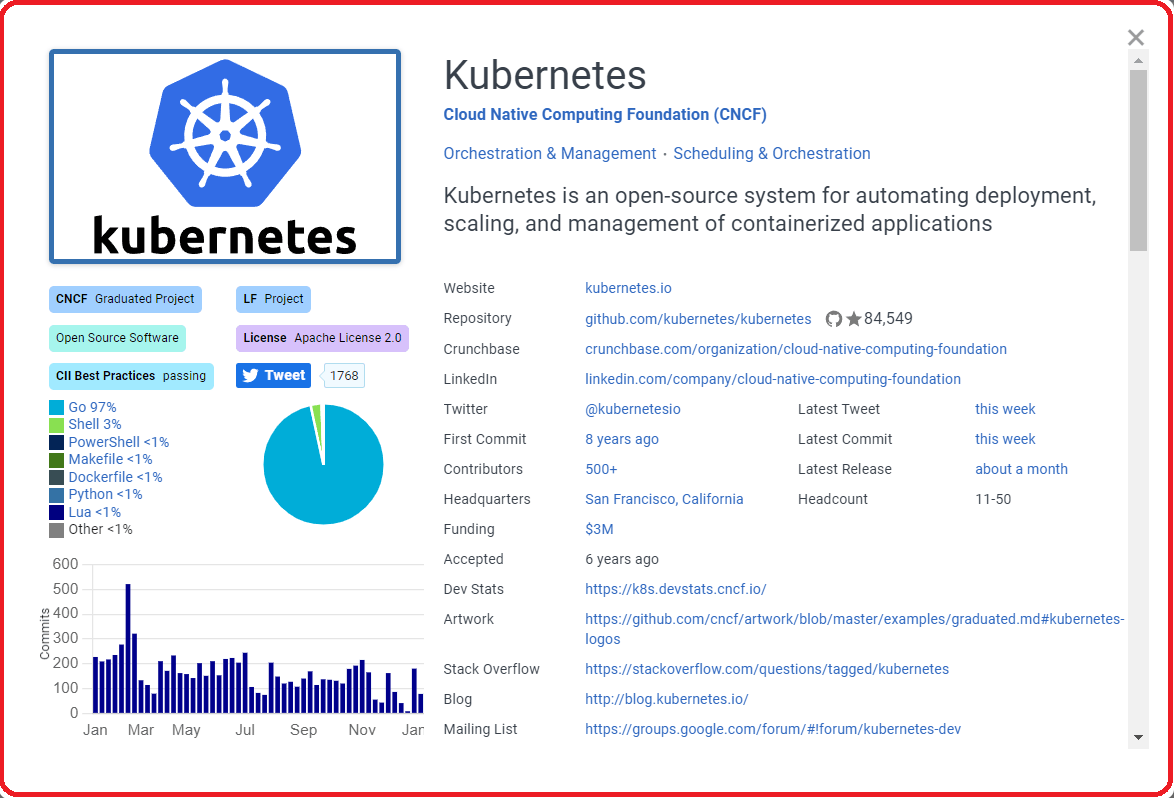The height and width of the screenshot is (798, 1174).
Task: Click the Accepted value 6 years ago
Action: [621, 558]
